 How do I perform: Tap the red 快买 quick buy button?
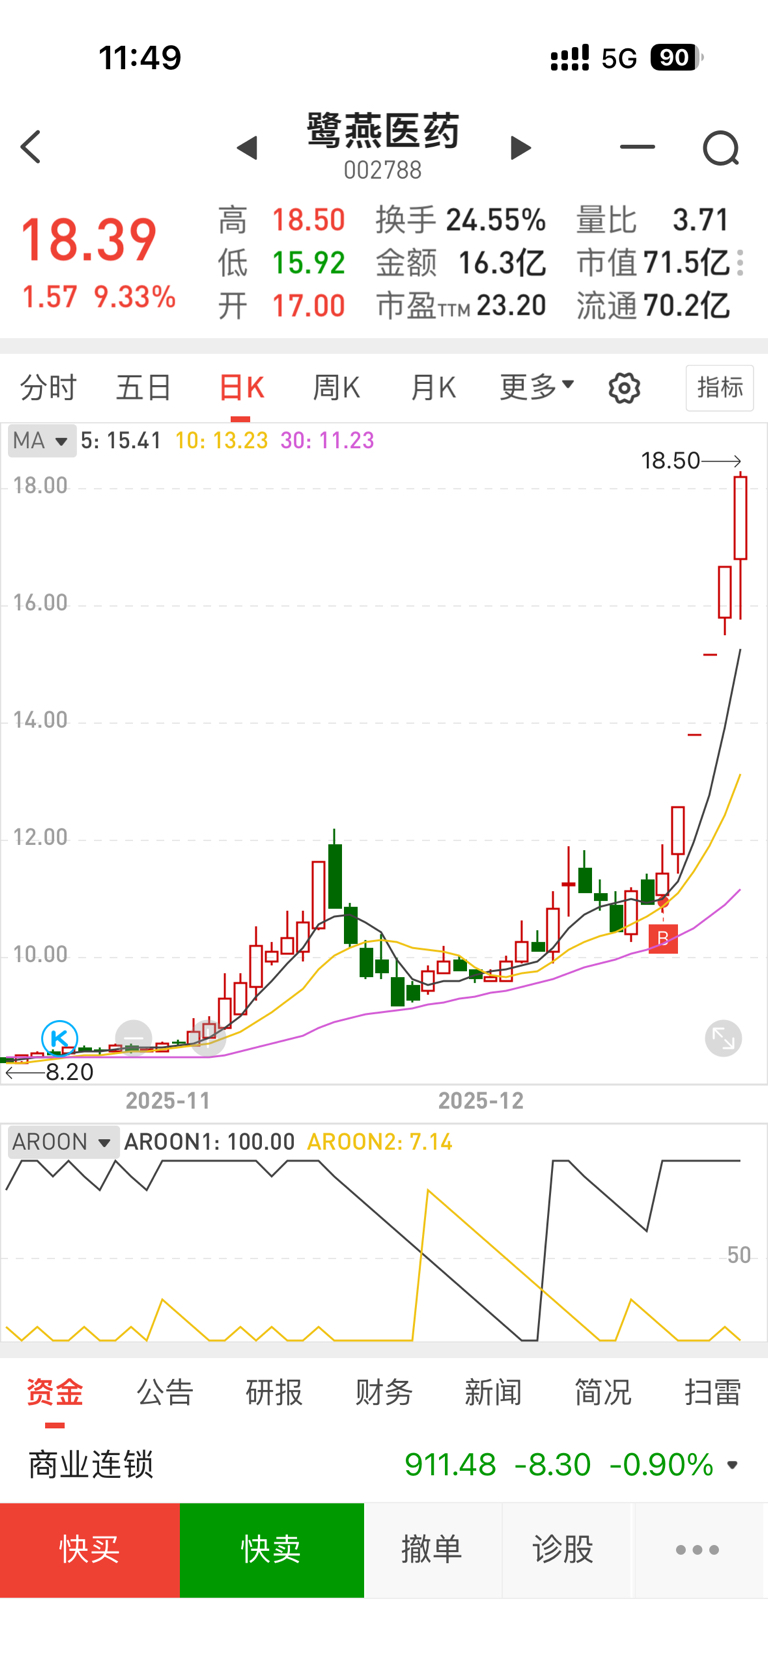tap(90, 1550)
